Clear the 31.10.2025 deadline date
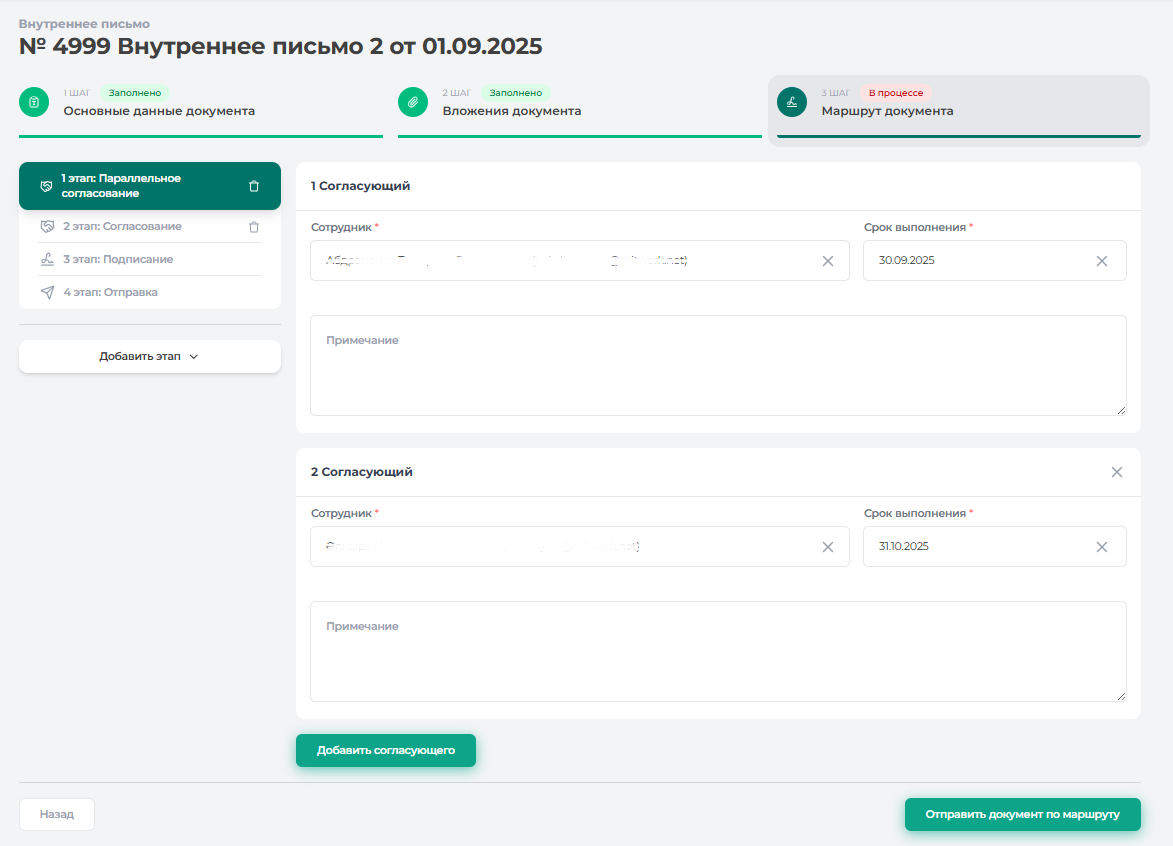 pos(1101,547)
